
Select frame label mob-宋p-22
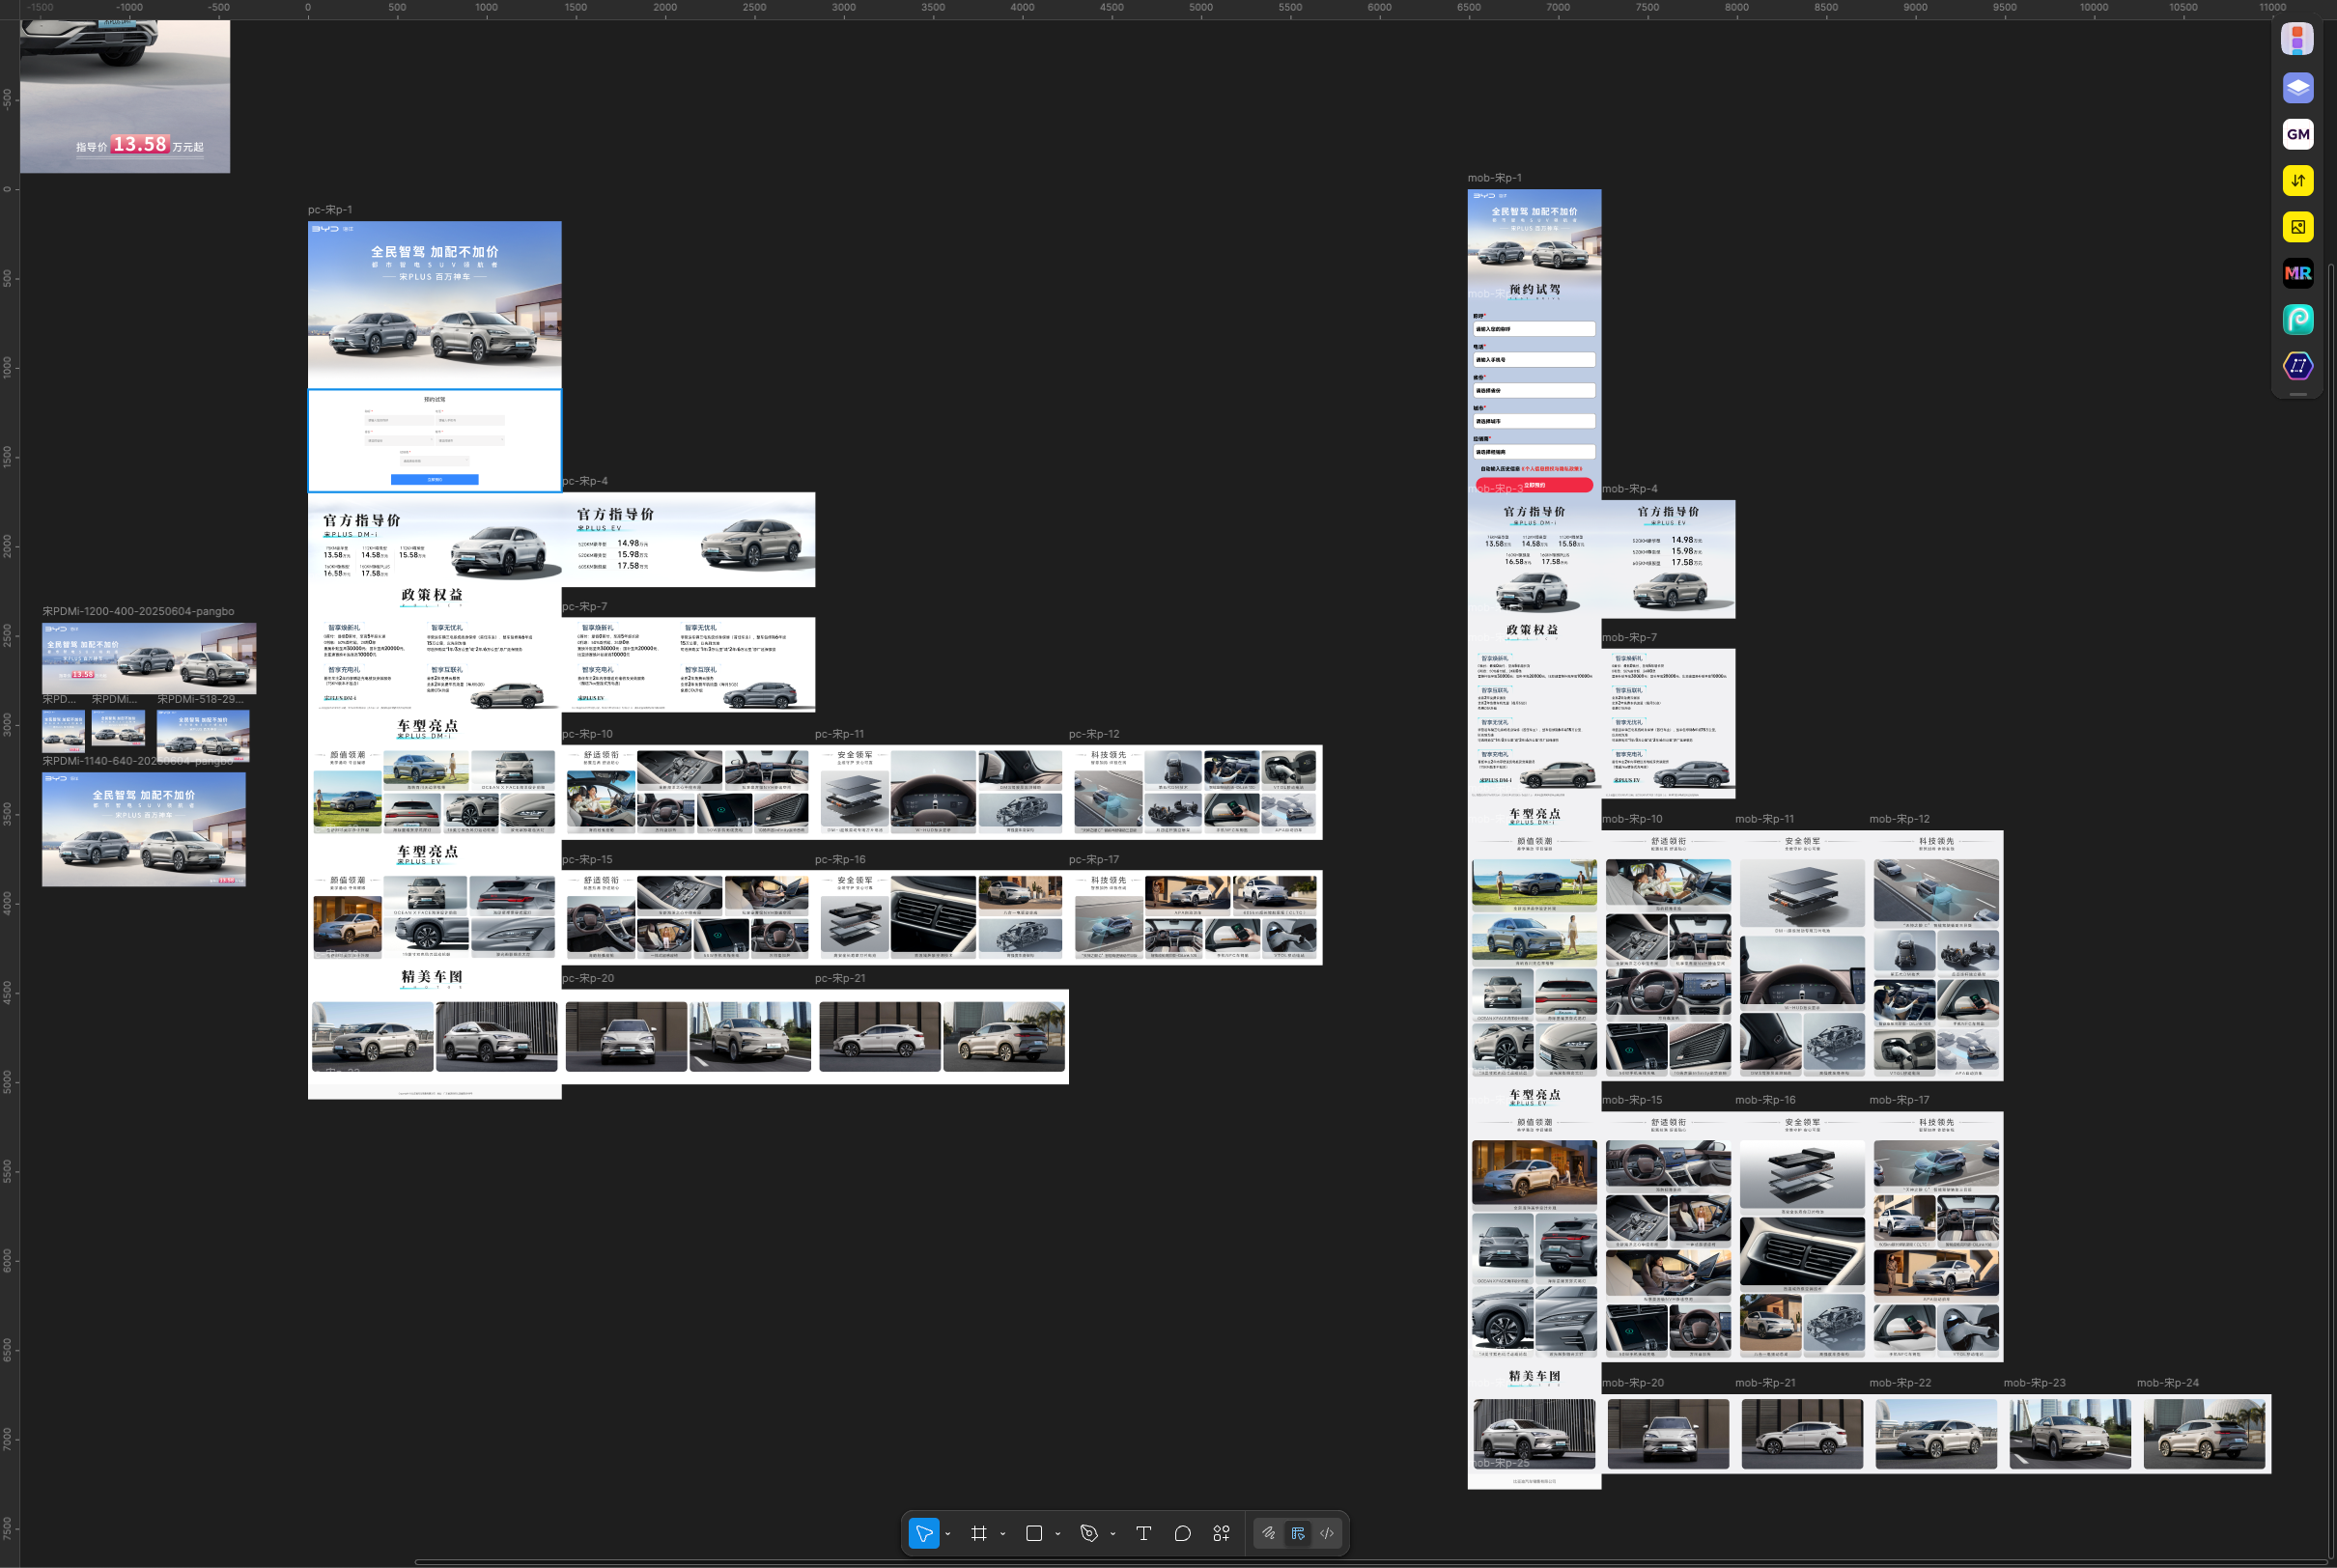pyautogui.click(x=1901, y=1383)
